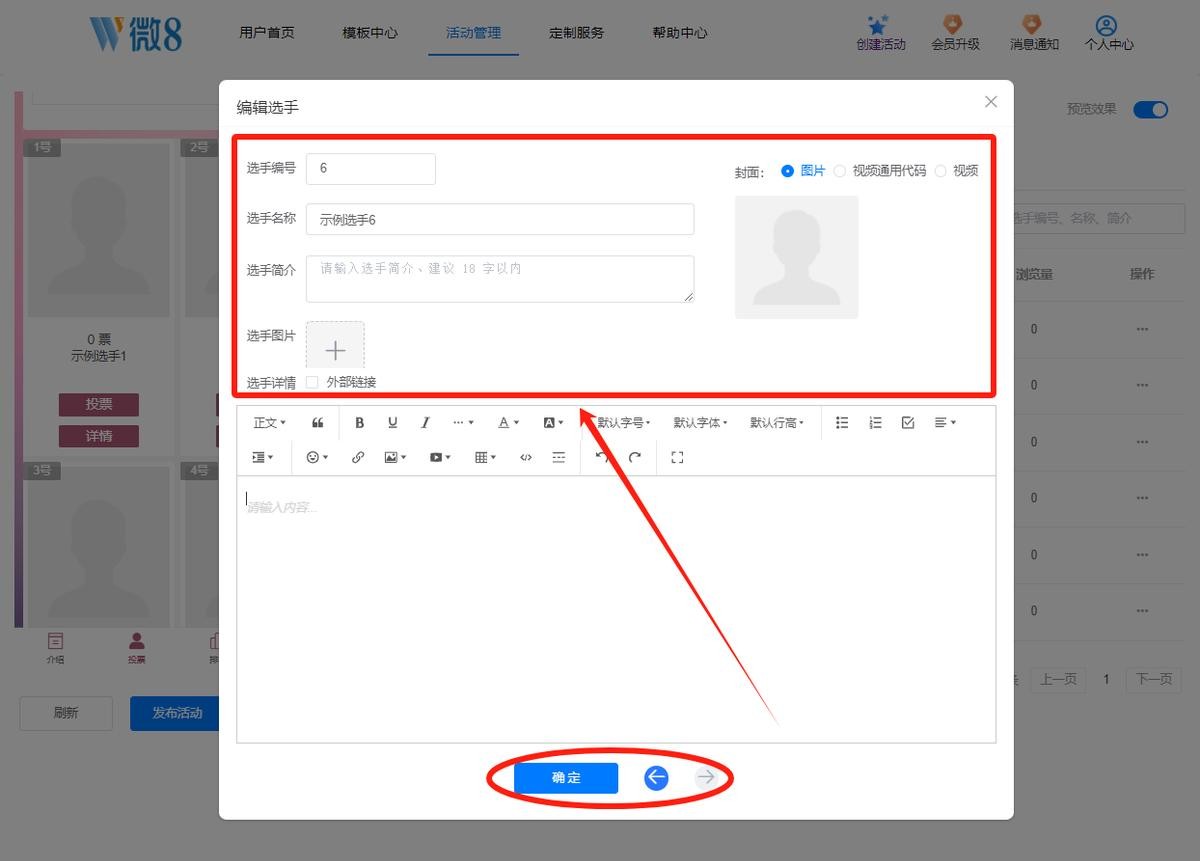This screenshot has height=861, width=1200.
Task: Expand the 默认字体 font dropdown
Action: [x=700, y=423]
